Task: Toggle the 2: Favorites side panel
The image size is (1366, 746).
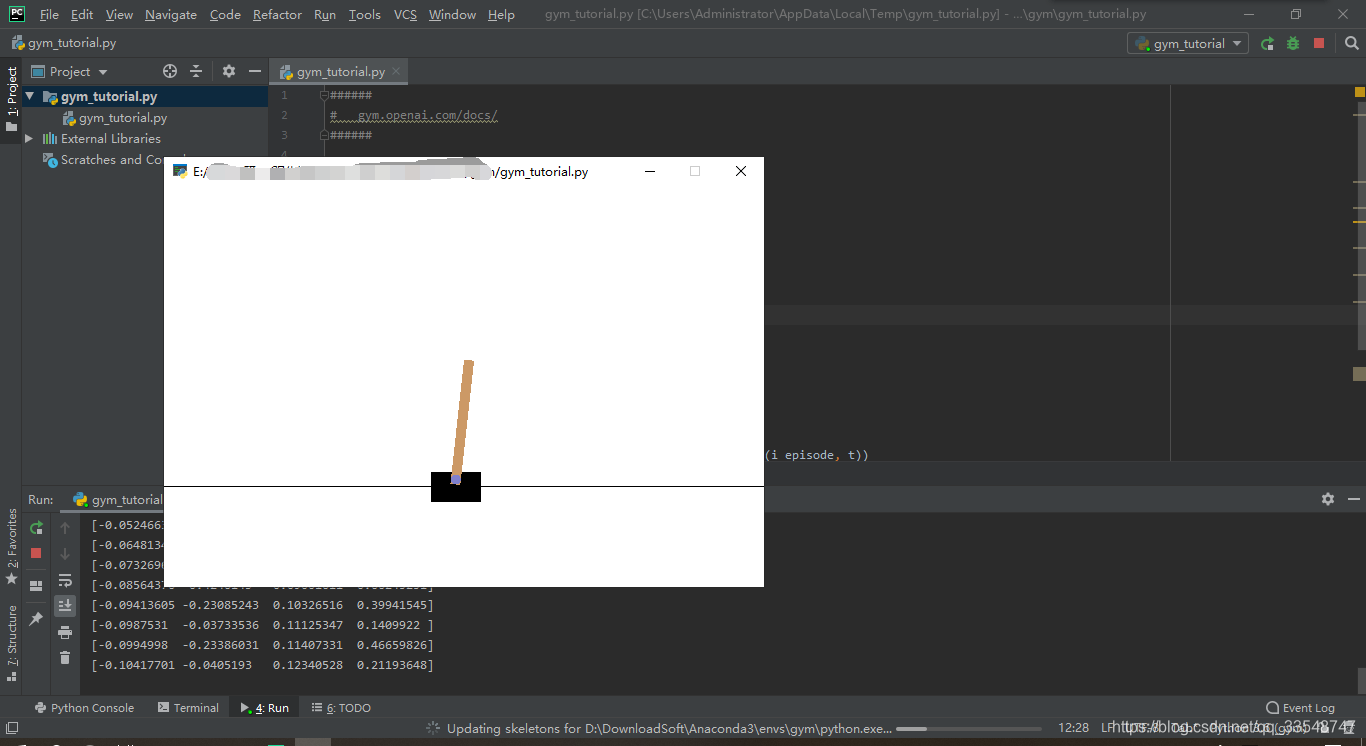Action: (x=11, y=546)
